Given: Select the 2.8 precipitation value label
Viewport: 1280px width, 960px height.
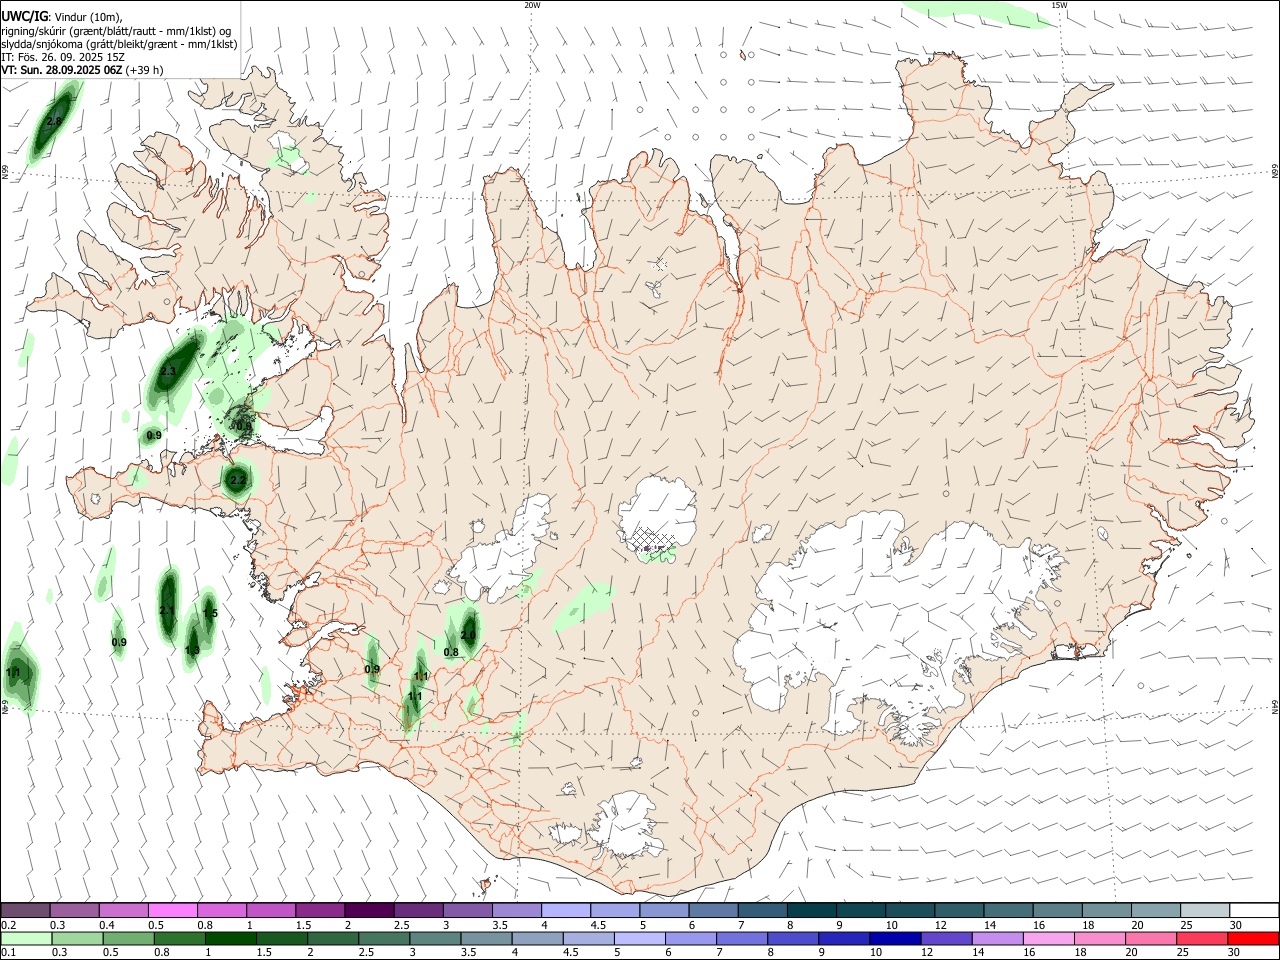Looking at the screenshot, I should (x=54, y=121).
